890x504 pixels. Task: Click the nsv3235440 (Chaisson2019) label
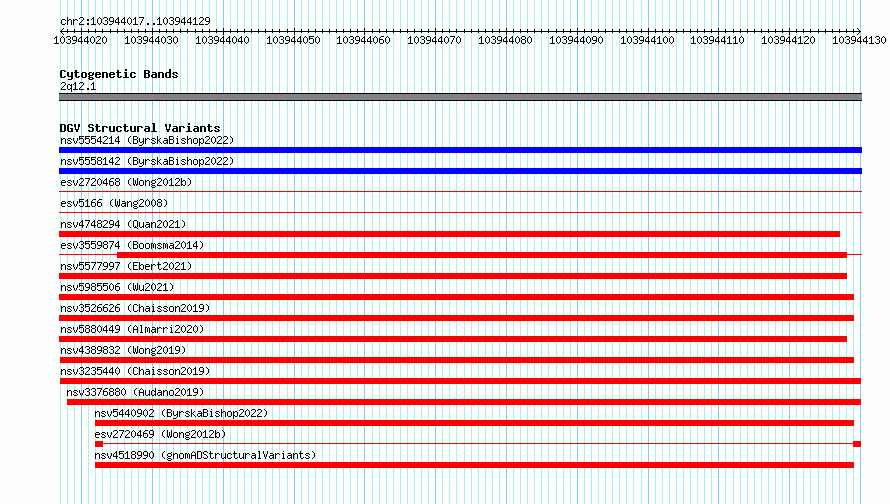click(x=135, y=371)
